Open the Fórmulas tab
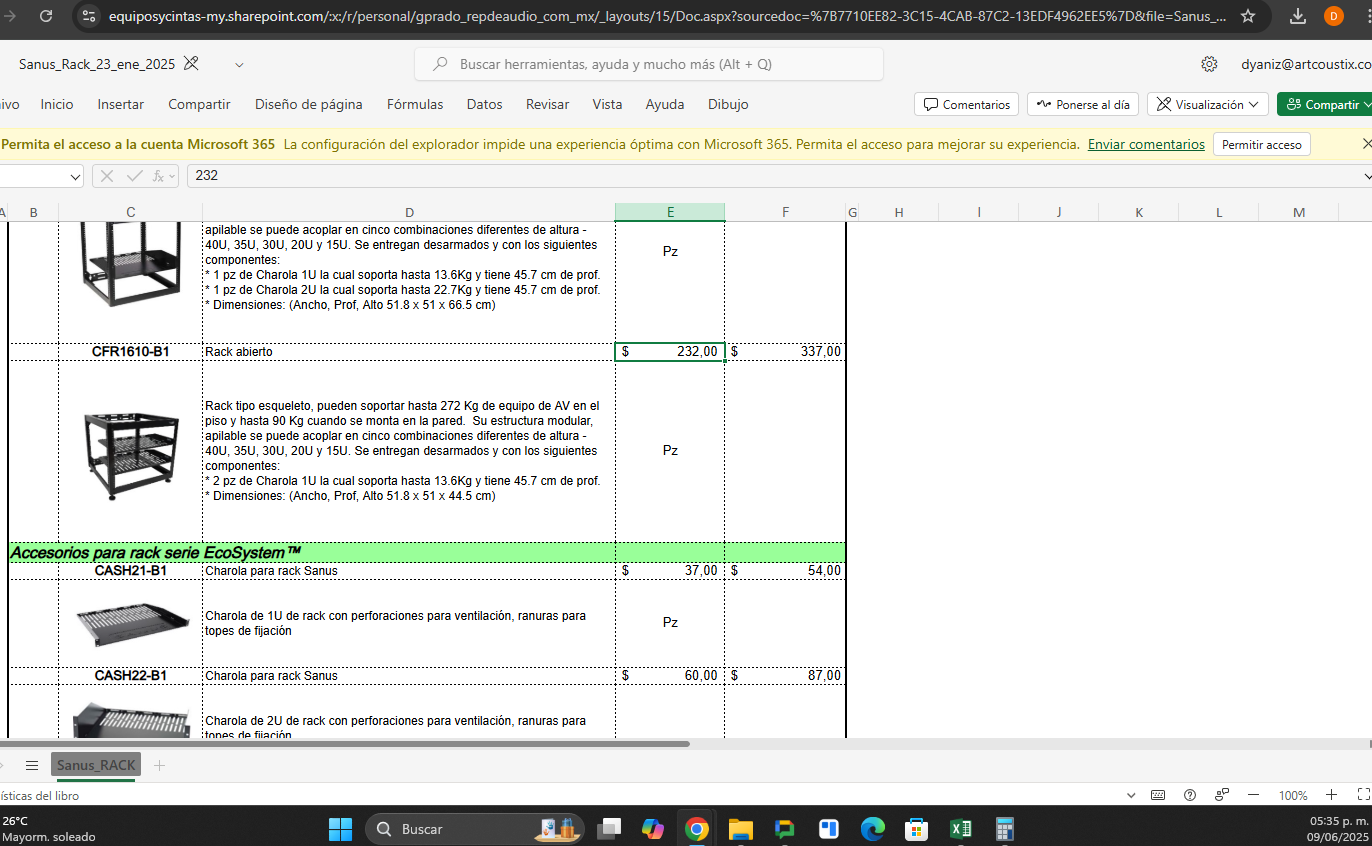Image resolution: width=1372 pixels, height=846 pixels. [415, 104]
